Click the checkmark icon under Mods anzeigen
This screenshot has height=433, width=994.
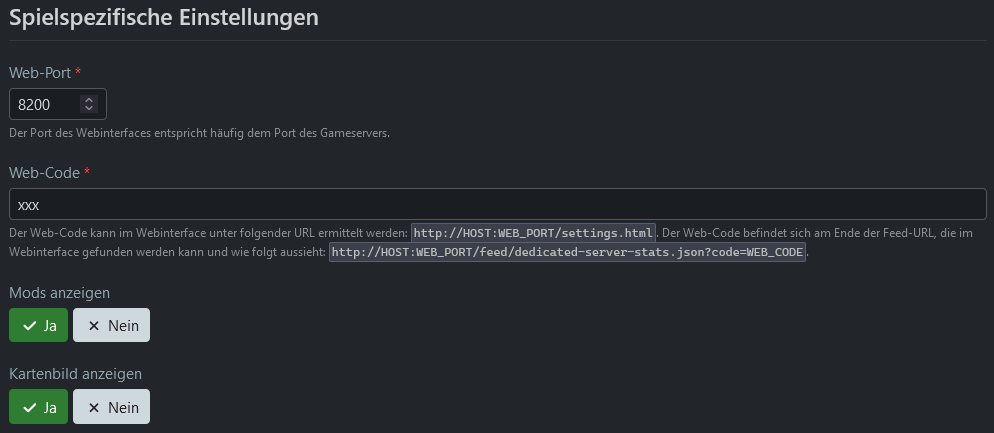[30, 326]
